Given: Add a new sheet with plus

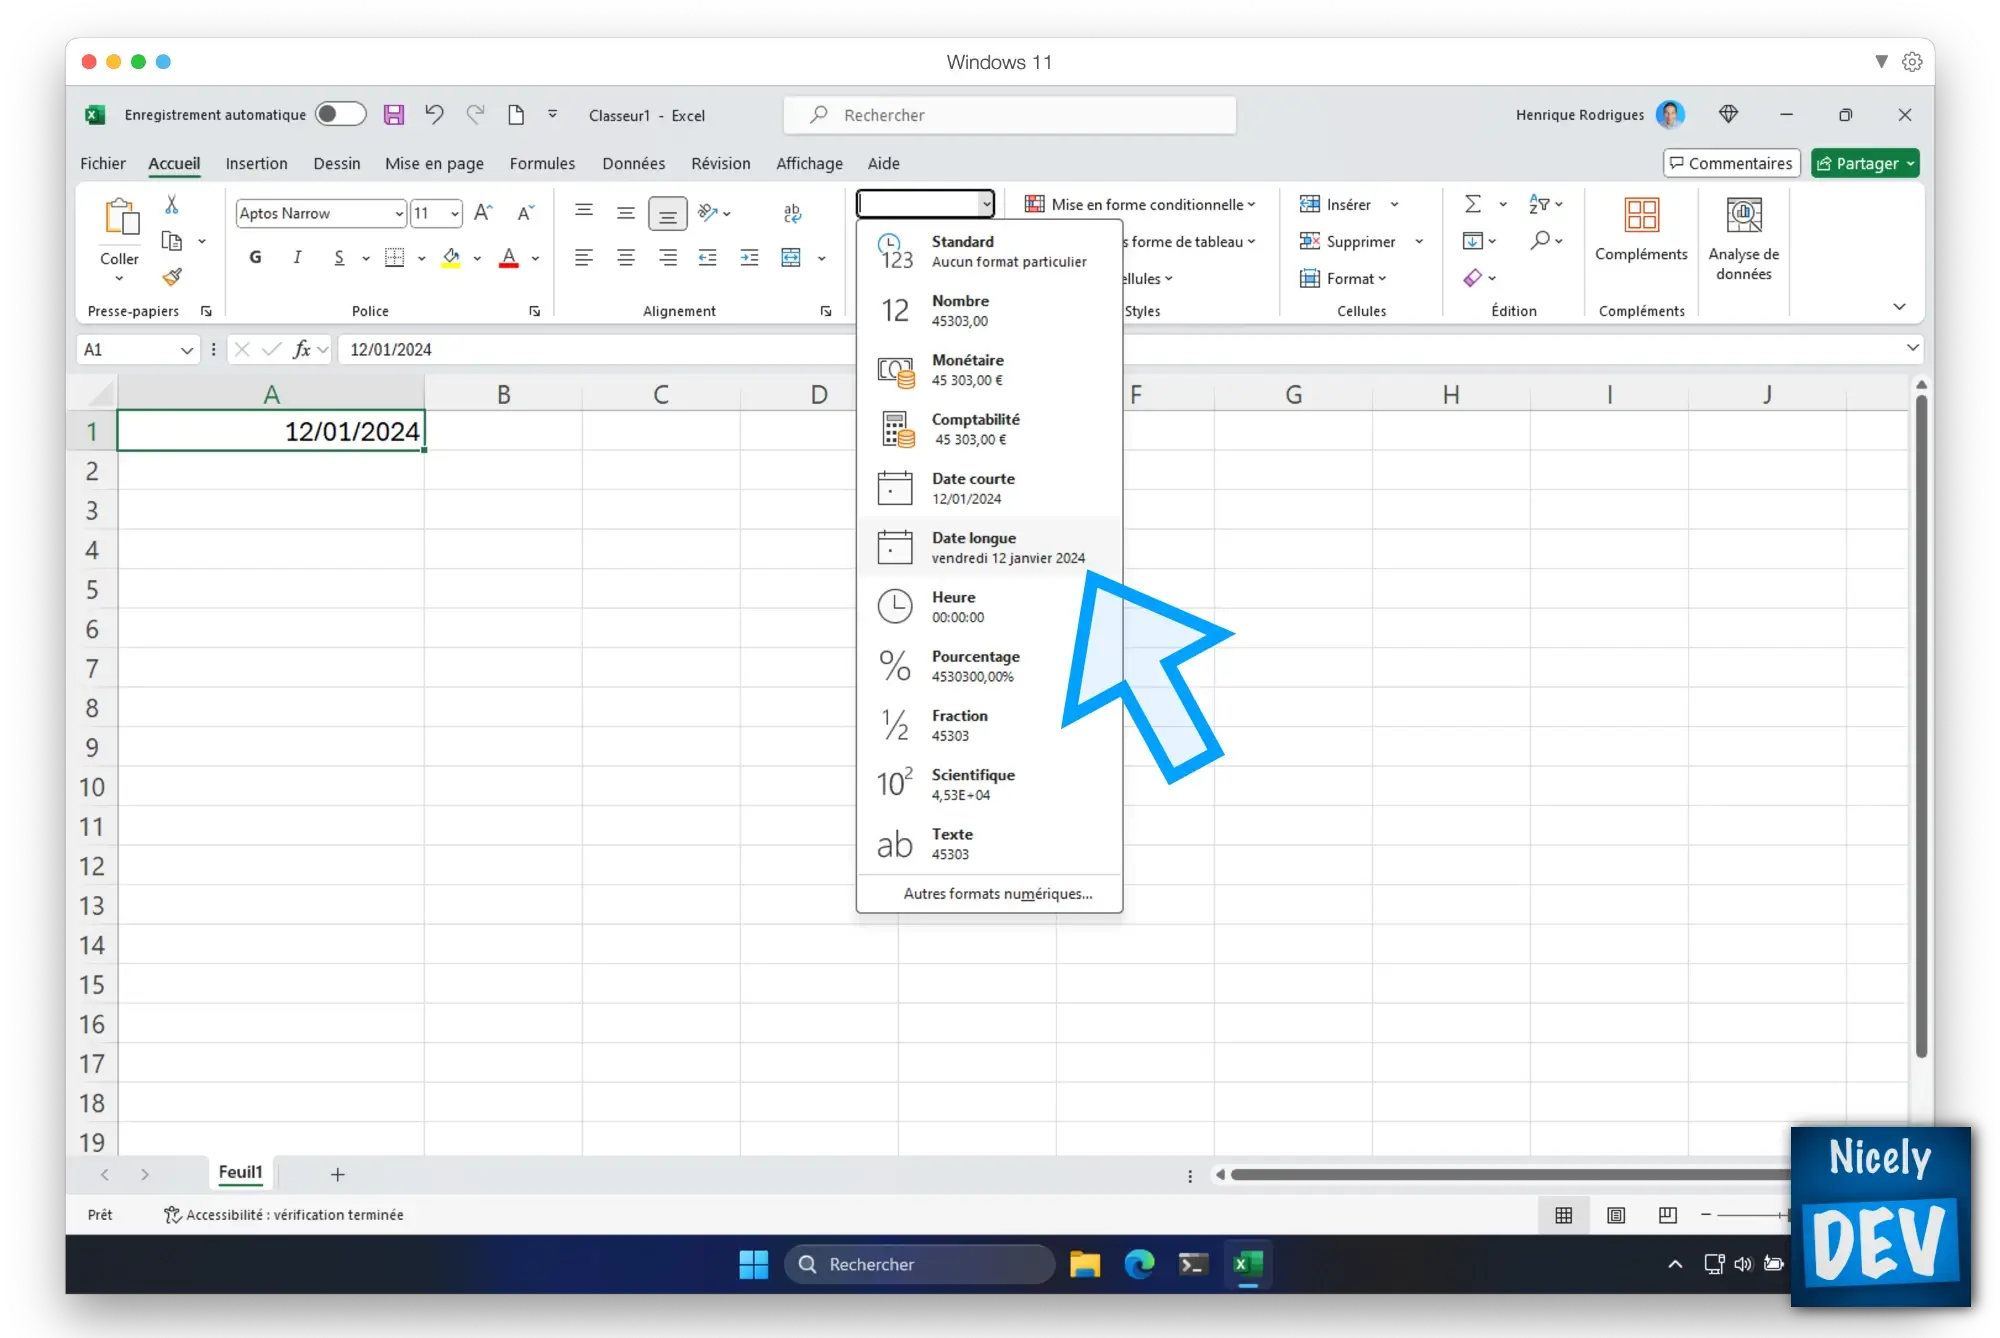Looking at the screenshot, I should pyautogui.click(x=337, y=1174).
